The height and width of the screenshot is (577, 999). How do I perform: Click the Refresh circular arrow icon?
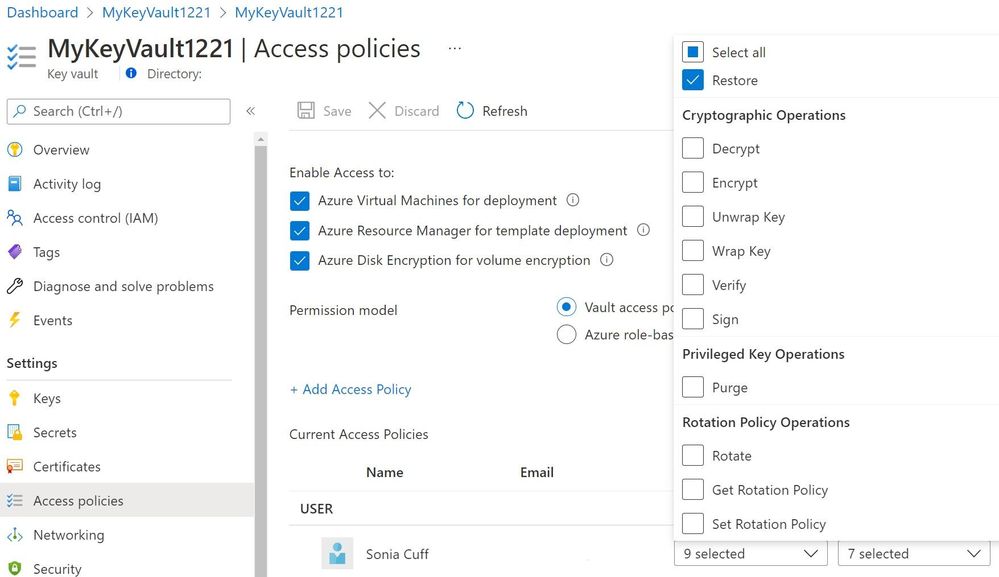click(465, 111)
